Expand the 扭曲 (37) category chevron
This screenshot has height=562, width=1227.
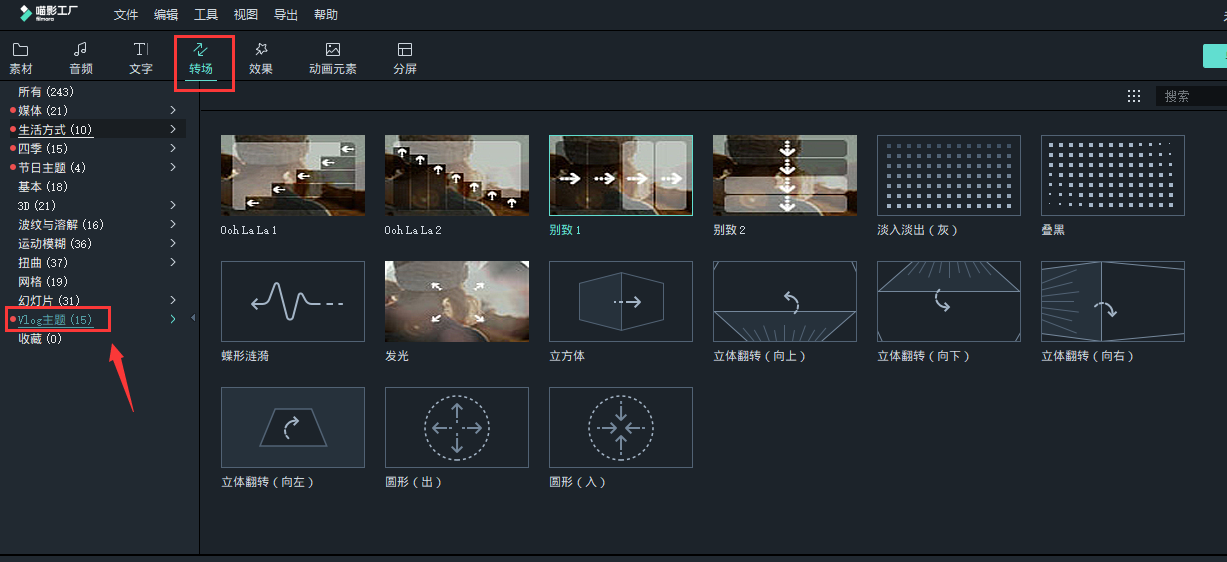click(173, 262)
